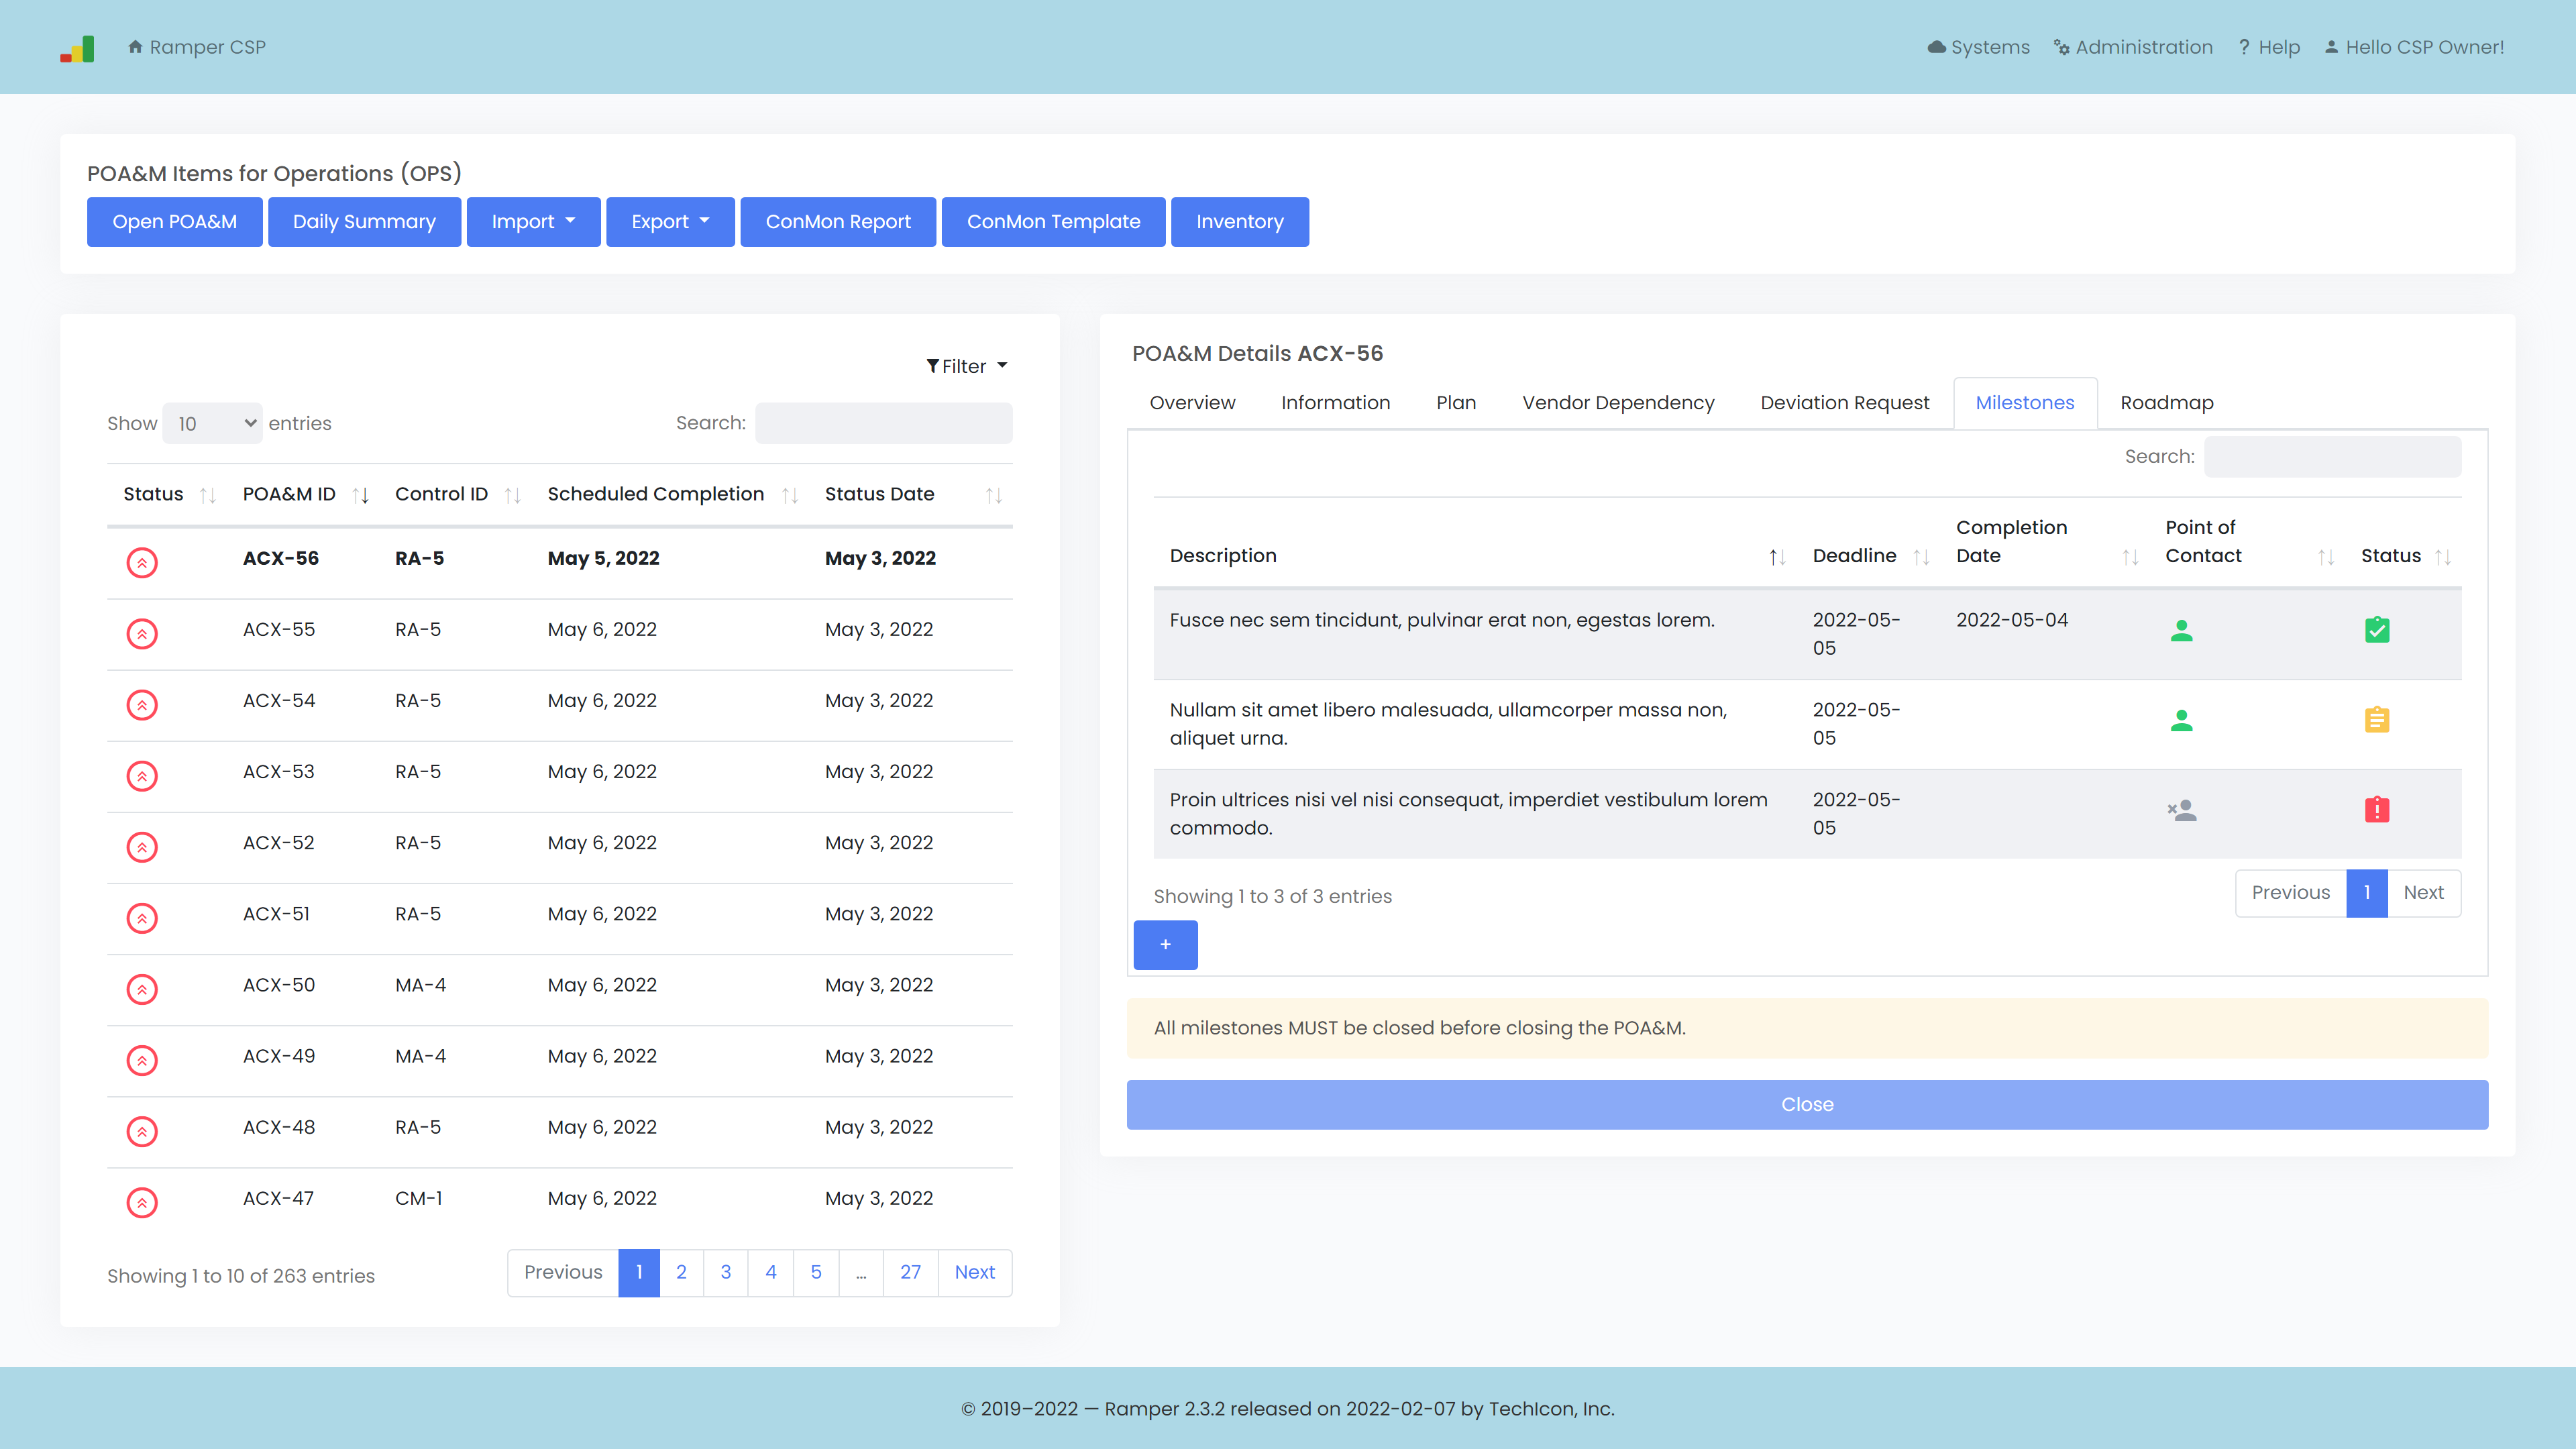This screenshot has height=1449, width=2576.
Task: Click the red overdue clipboard status icon
Action: 2377,809
